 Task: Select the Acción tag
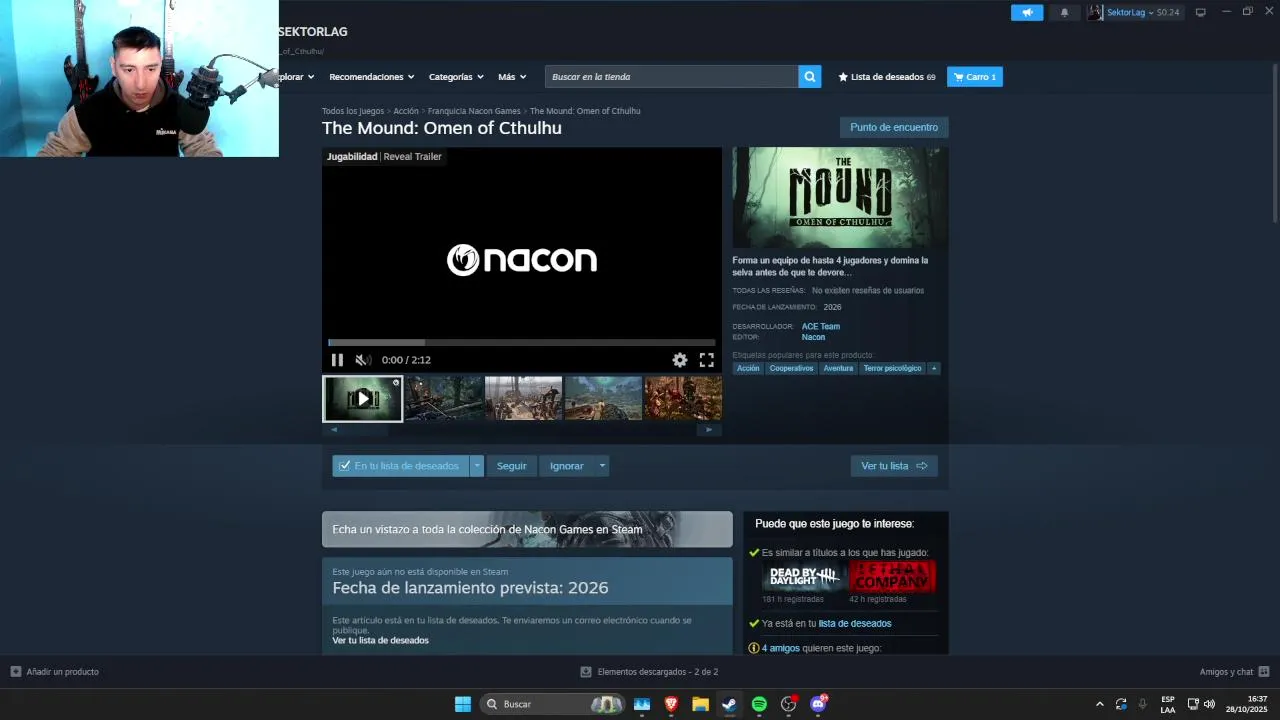pyautogui.click(x=748, y=368)
